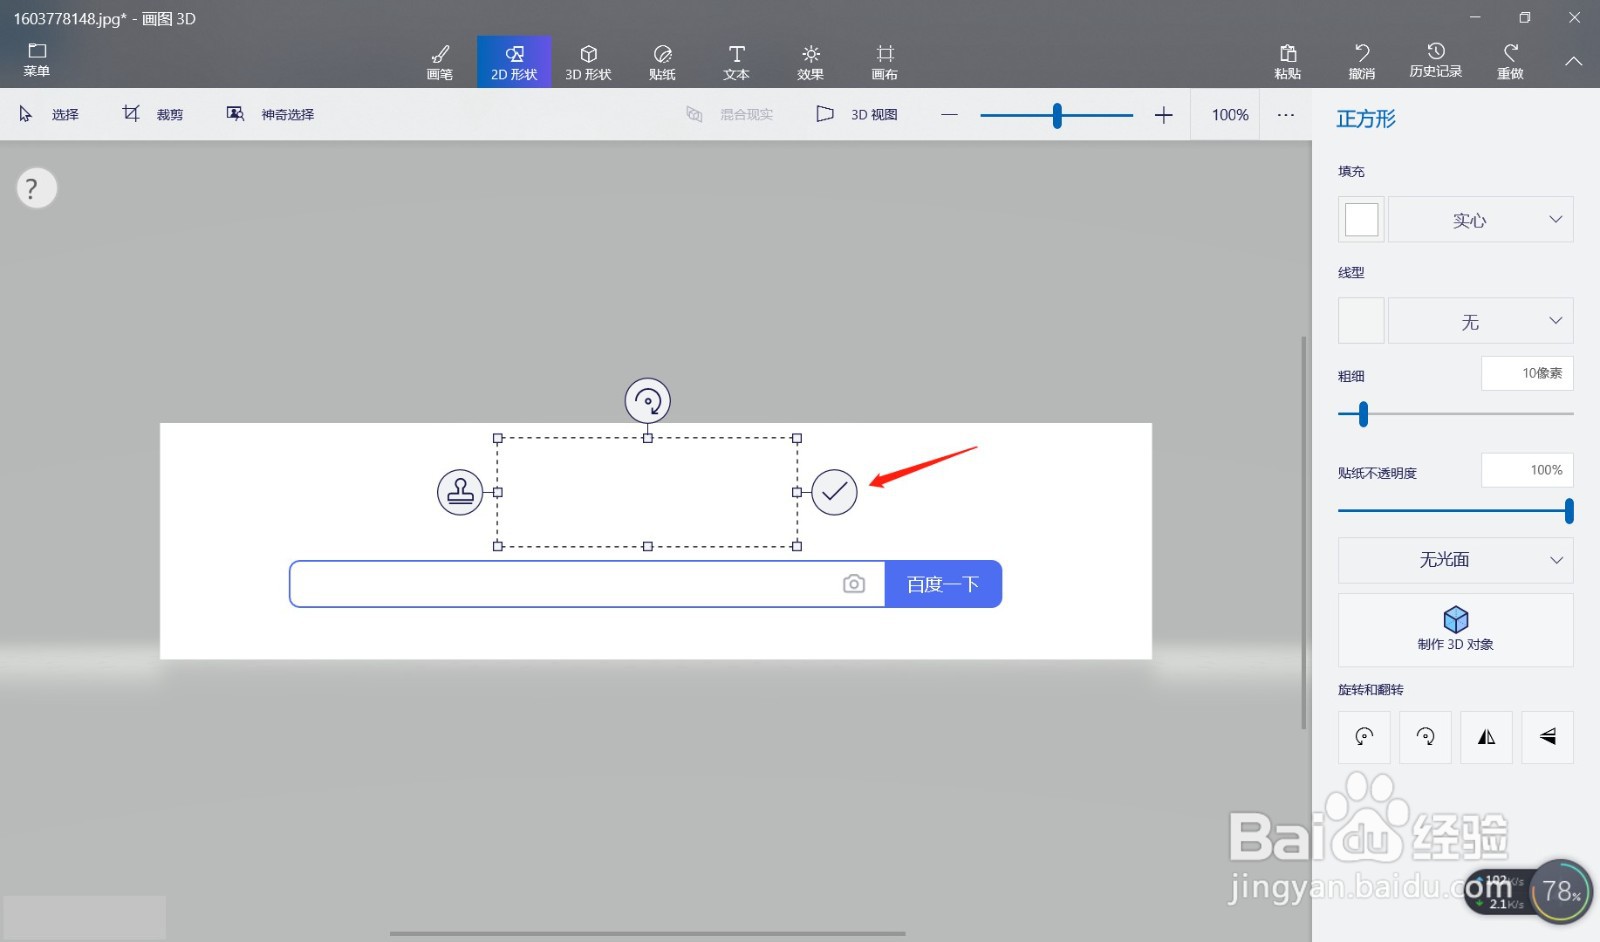The image size is (1600, 942).
Task: Select the 画笔 brushes tool
Action: (440, 62)
